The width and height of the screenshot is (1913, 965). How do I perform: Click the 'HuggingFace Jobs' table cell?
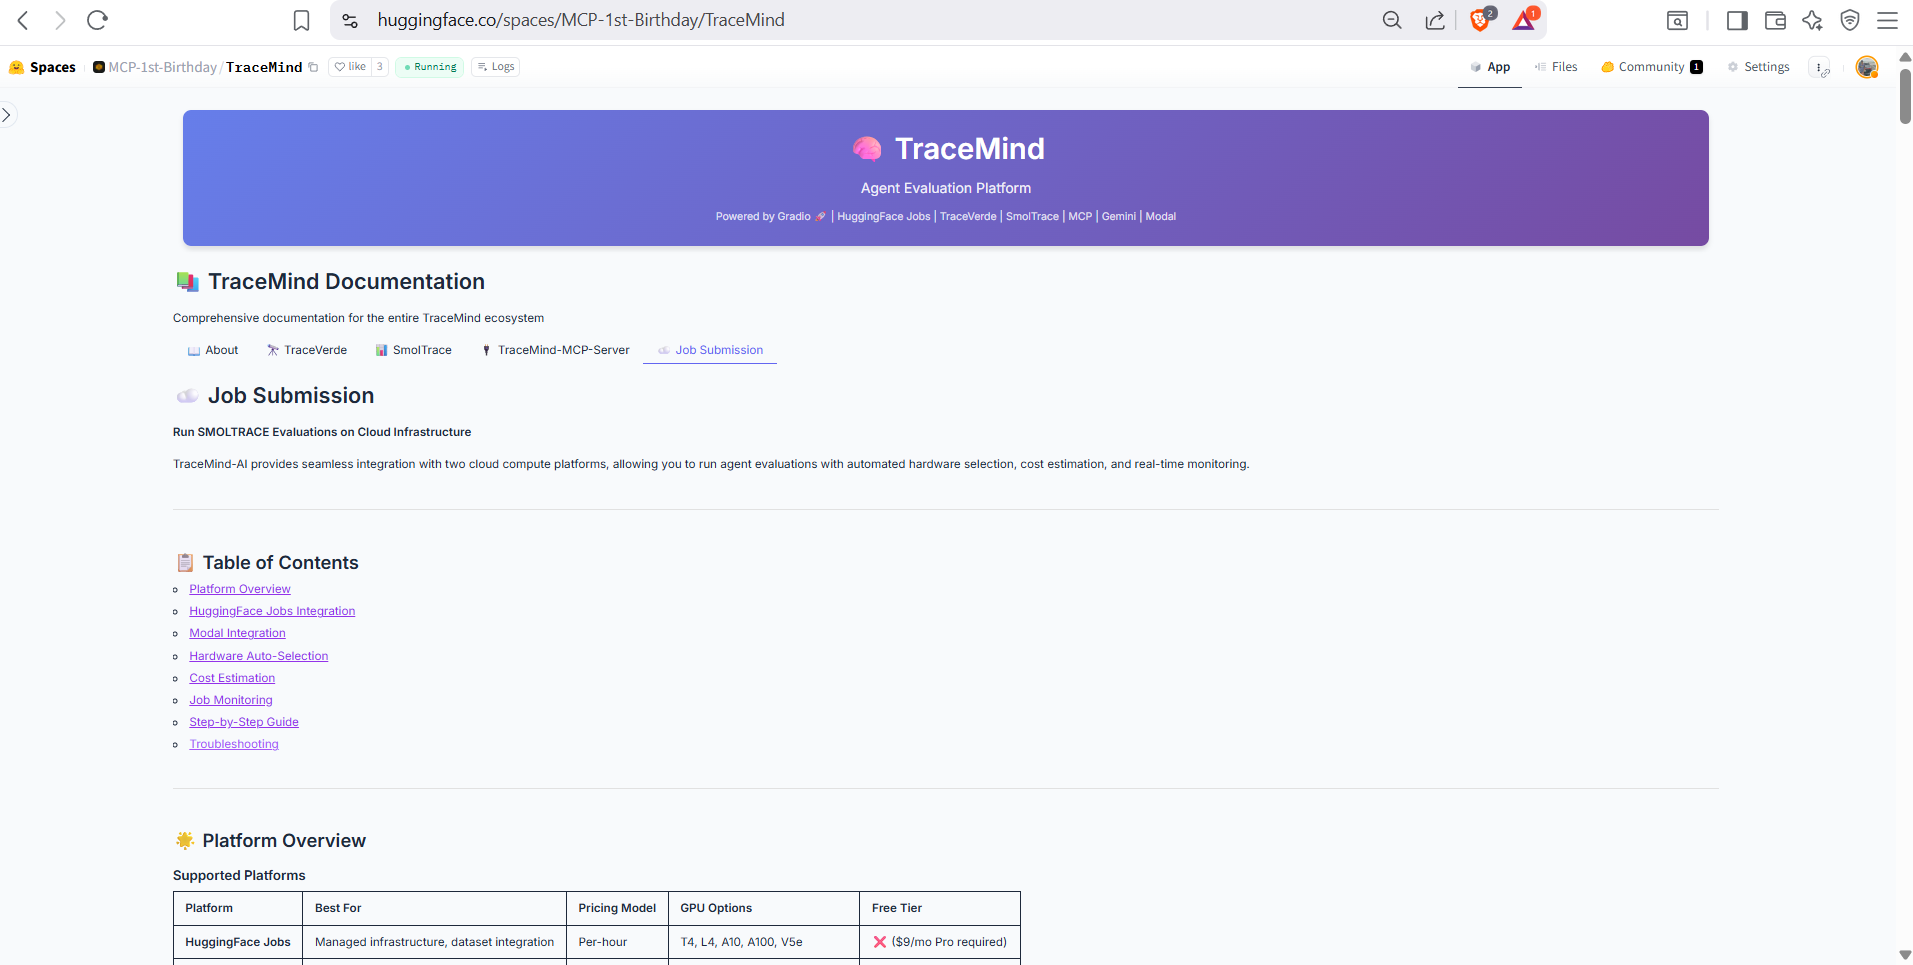click(x=238, y=942)
